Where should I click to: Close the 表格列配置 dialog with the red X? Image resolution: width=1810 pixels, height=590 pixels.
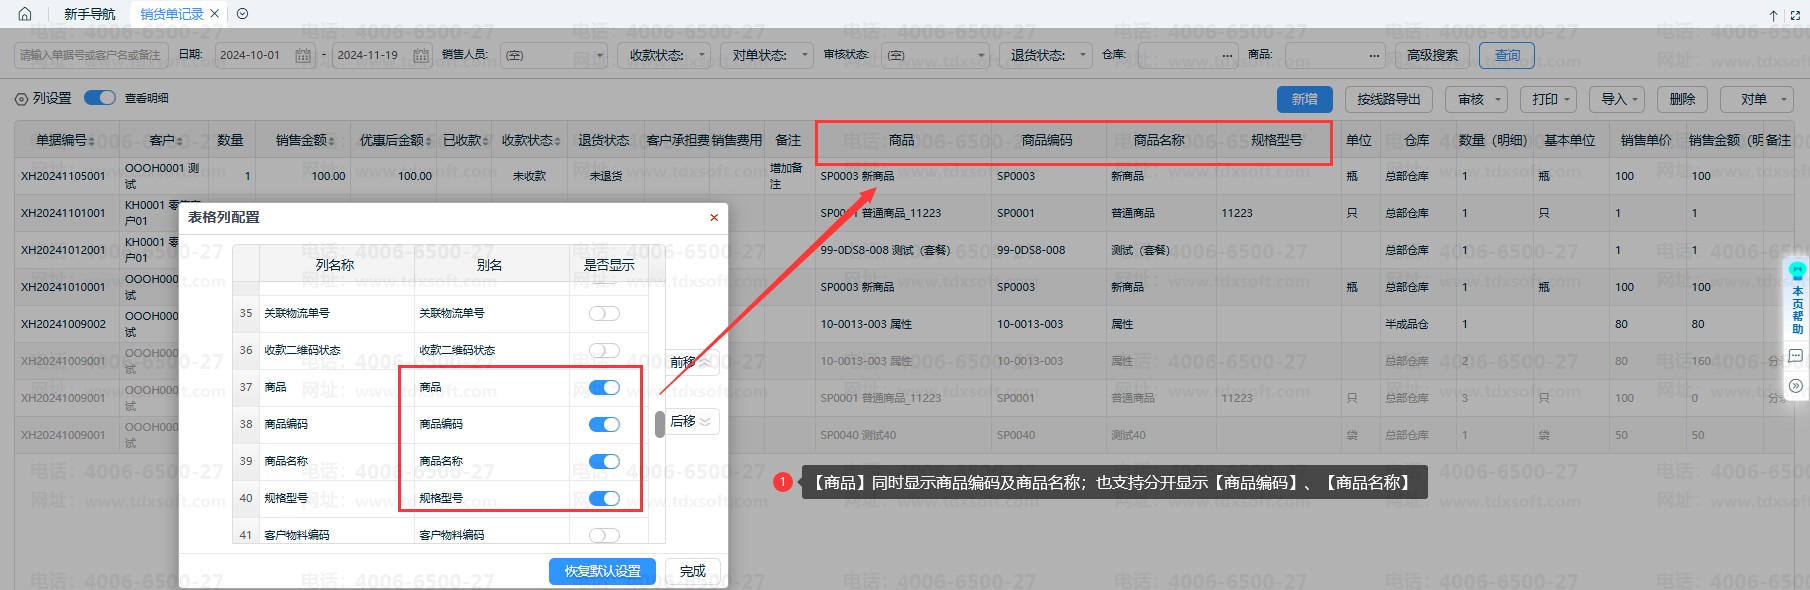[714, 218]
